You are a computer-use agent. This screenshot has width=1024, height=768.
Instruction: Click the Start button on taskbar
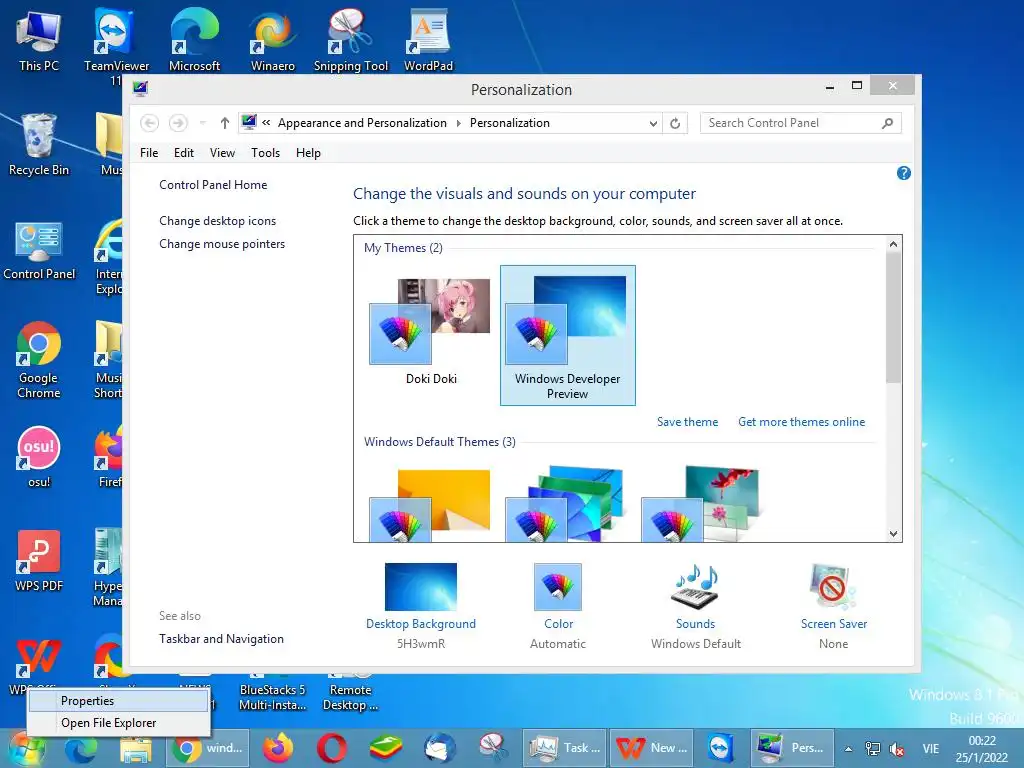(x=26, y=748)
